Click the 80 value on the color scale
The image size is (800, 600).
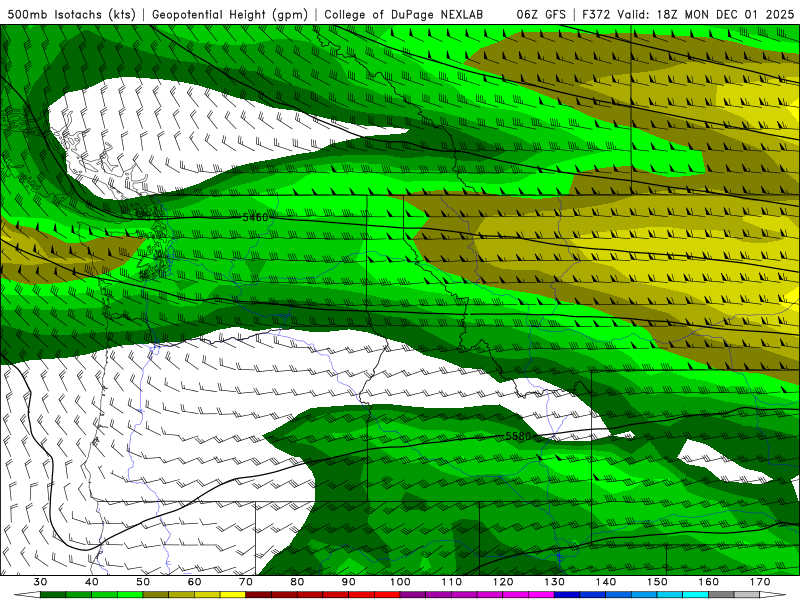297,582
